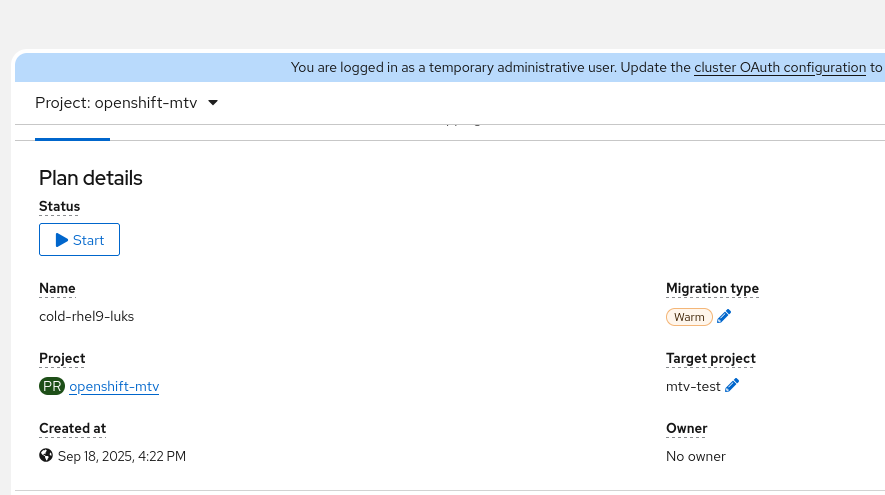Open the Project: openshift-mtv dropdown
This screenshot has height=495, width=885.
pyautogui.click(x=127, y=103)
